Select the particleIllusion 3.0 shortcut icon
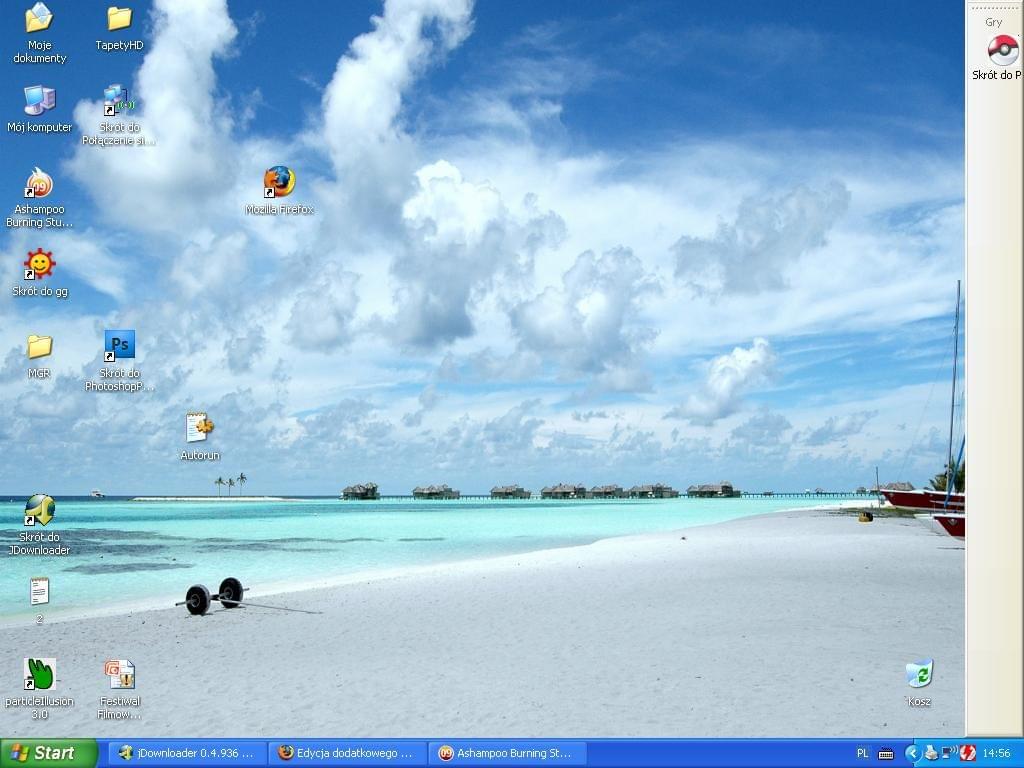 39,674
